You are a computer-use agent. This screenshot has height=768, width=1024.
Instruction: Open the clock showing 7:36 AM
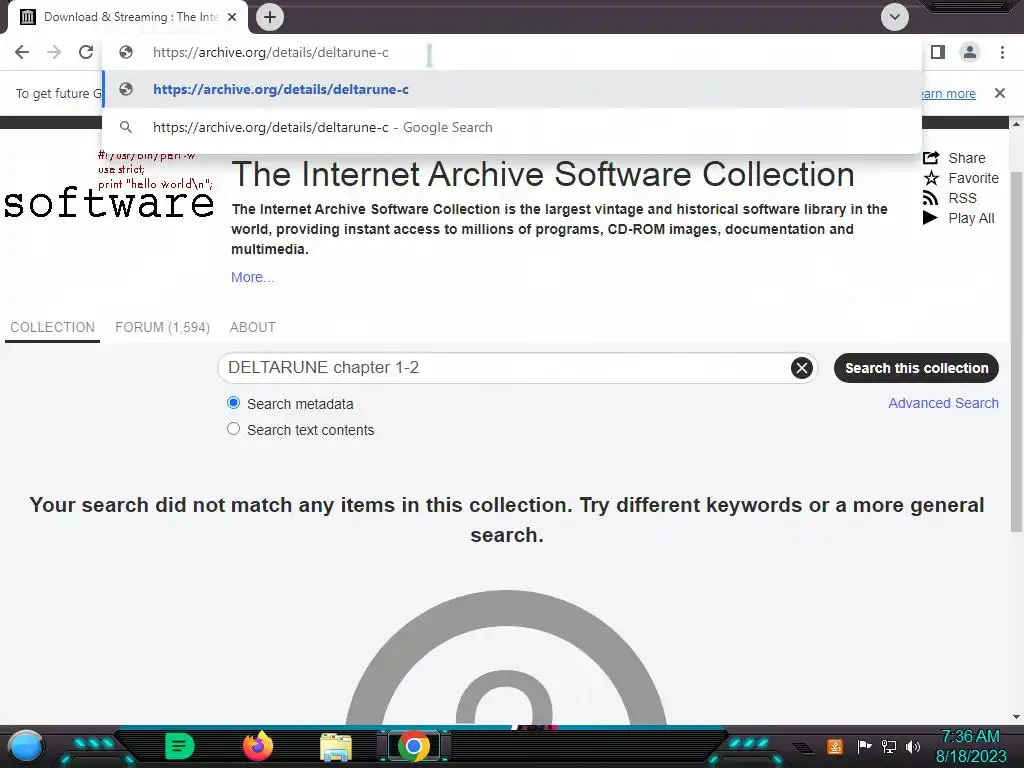[x=970, y=746]
